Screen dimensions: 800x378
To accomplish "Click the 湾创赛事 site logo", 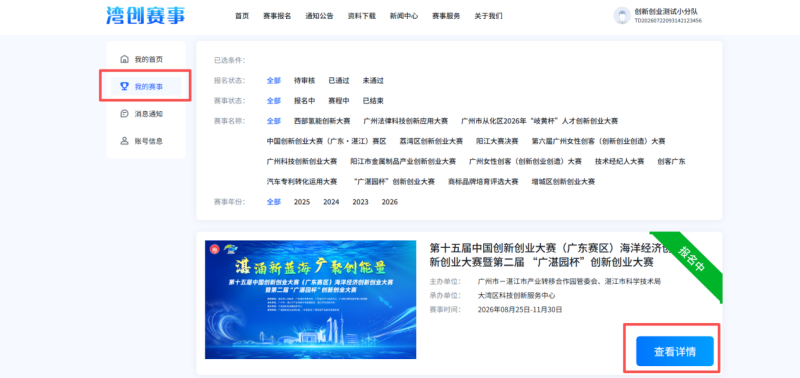I will click(x=145, y=15).
